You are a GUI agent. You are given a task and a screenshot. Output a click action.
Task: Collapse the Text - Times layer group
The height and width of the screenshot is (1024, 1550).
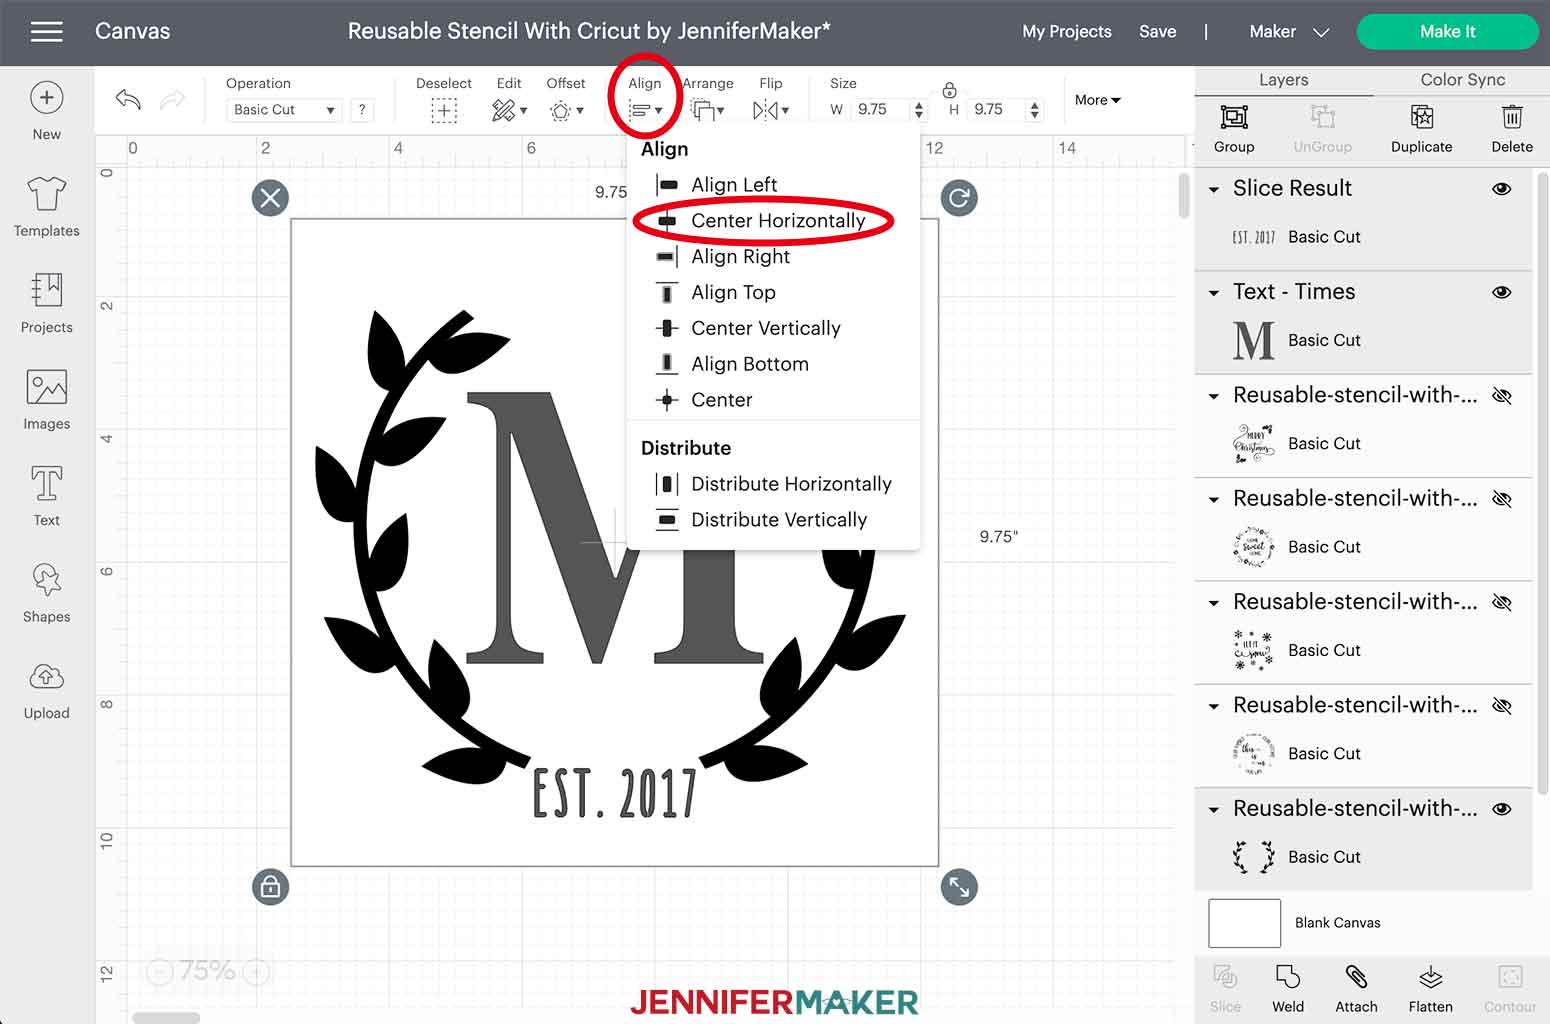pyautogui.click(x=1214, y=293)
